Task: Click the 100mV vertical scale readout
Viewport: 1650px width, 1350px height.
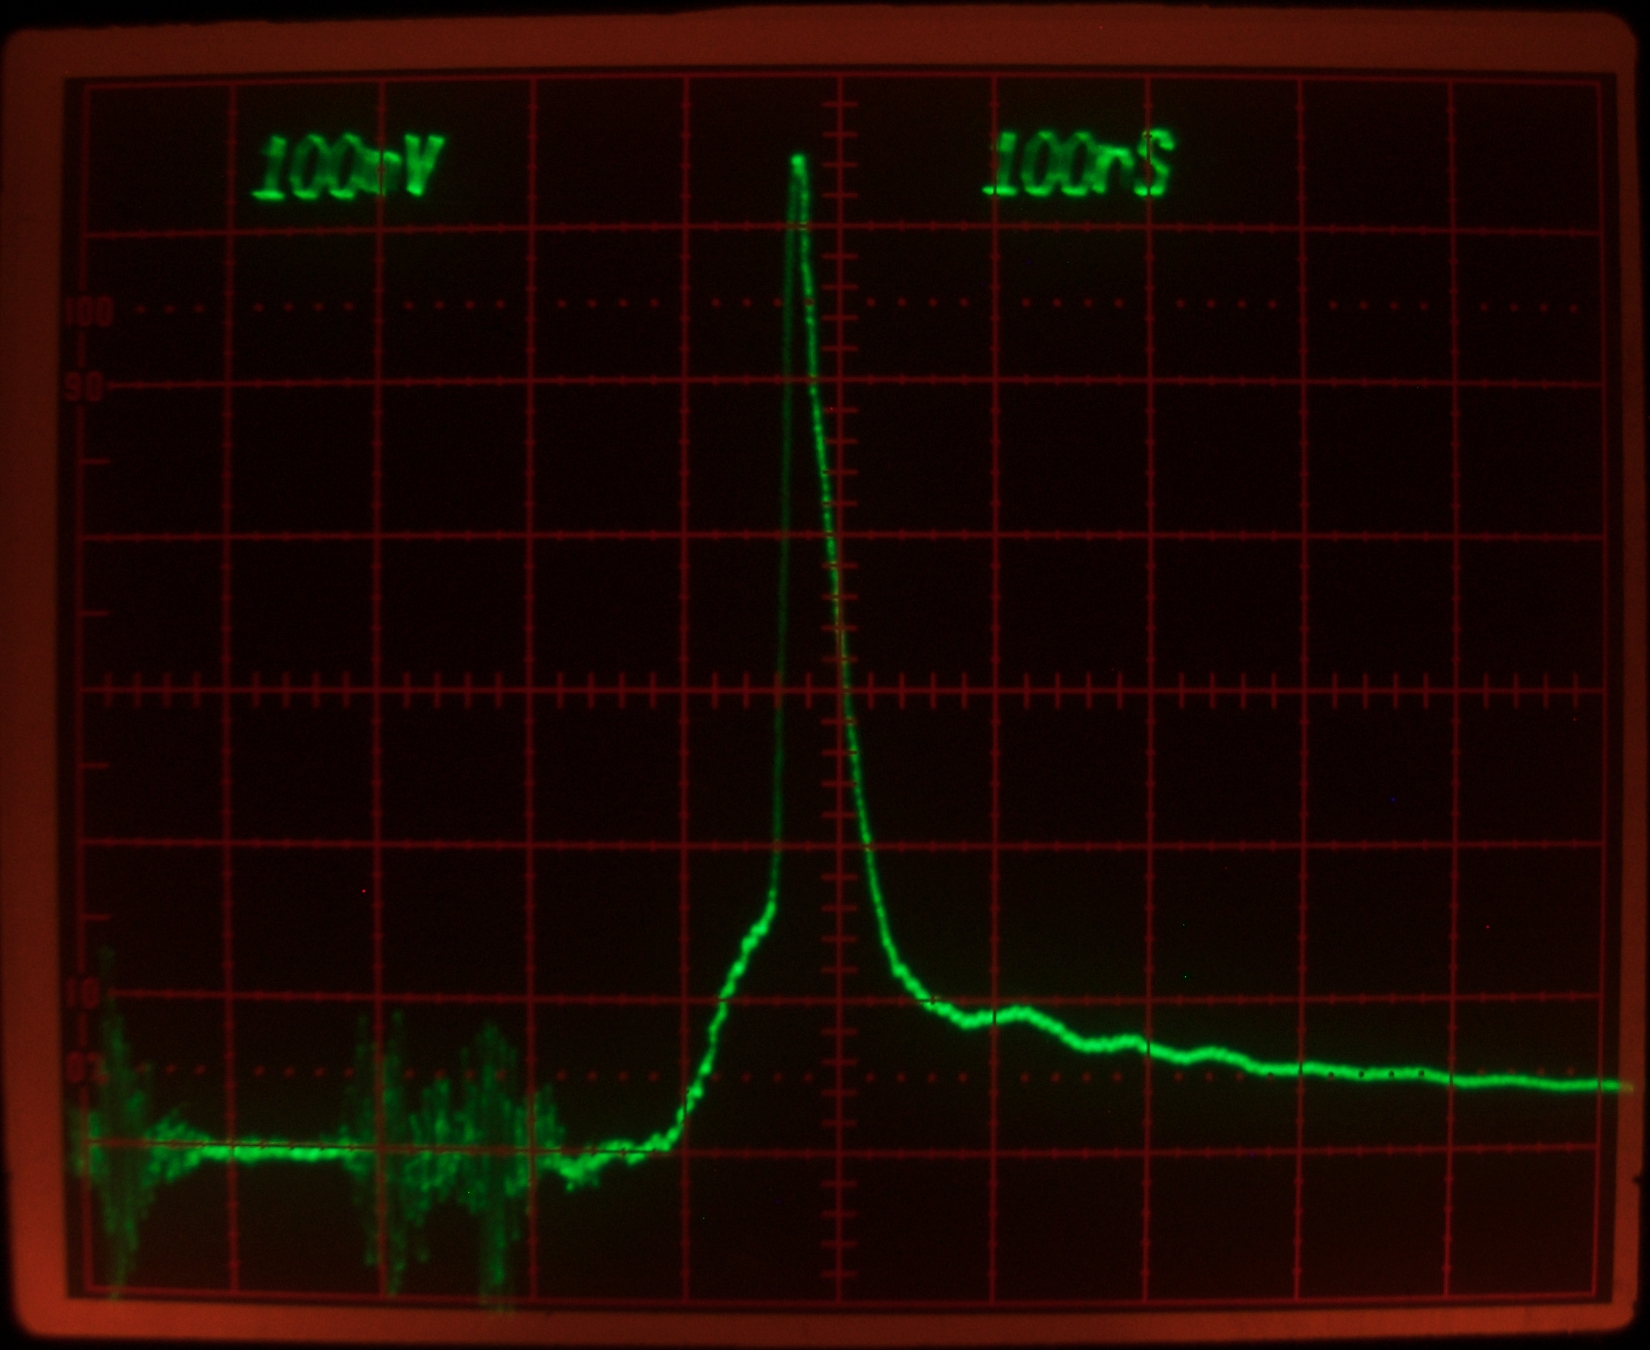Action: pyautogui.click(x=347, y=167)
